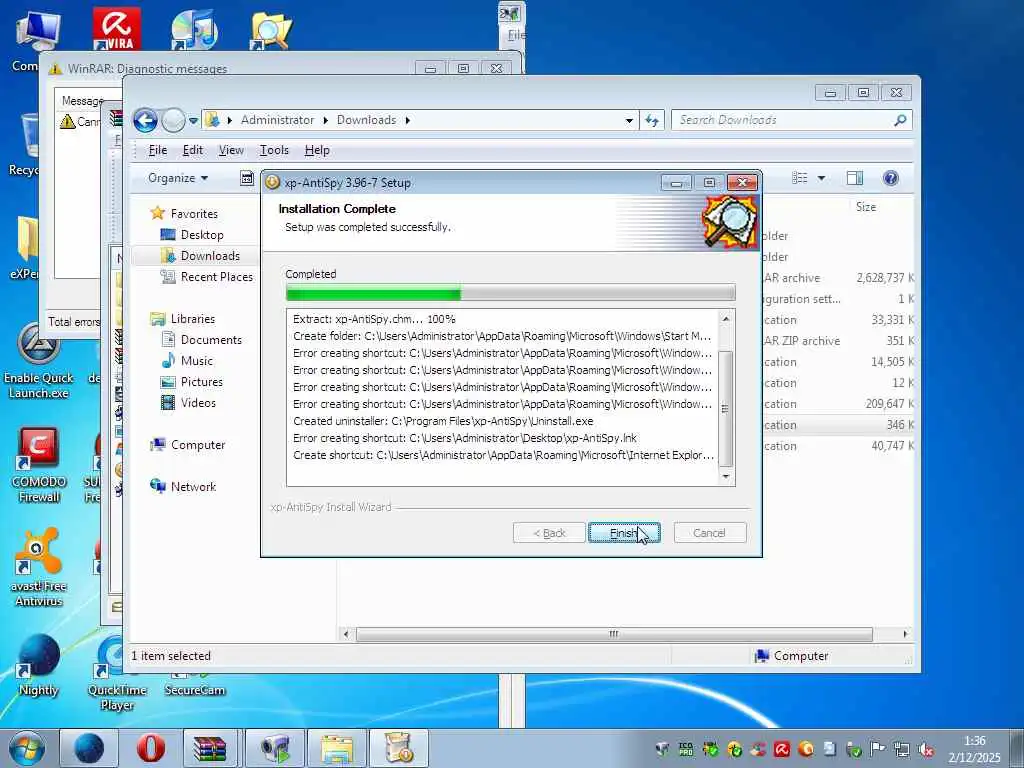Expand the Organize dropdown

(178, 178)
